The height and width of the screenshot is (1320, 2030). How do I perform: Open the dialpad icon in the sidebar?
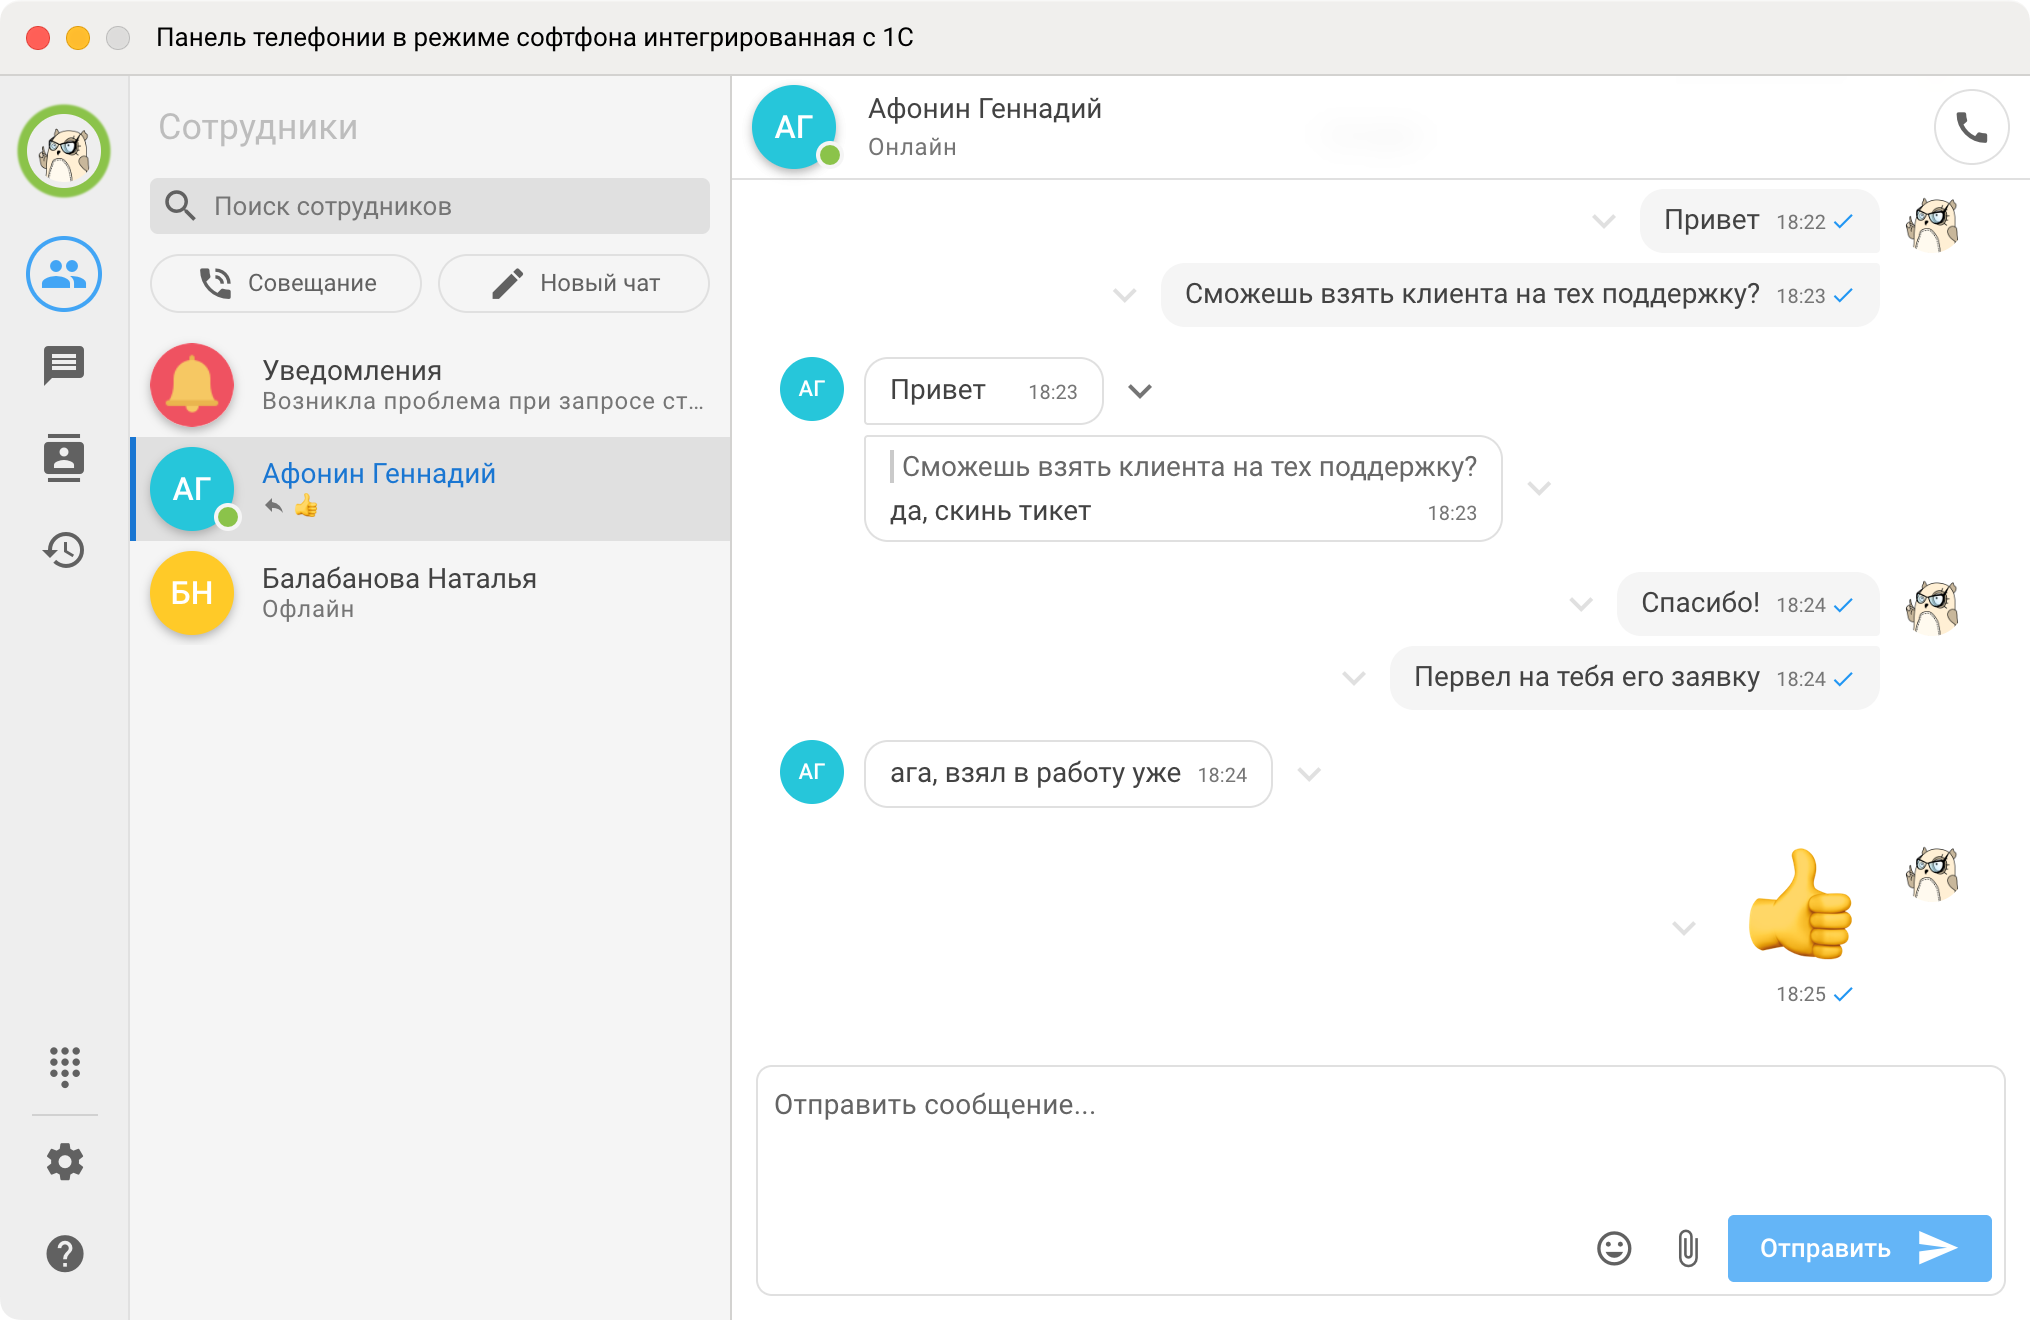tap(64, 1067)
